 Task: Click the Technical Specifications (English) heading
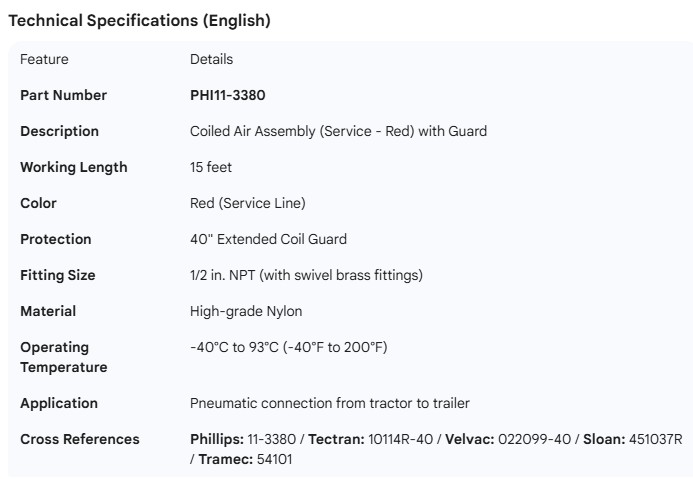(139, 20)
